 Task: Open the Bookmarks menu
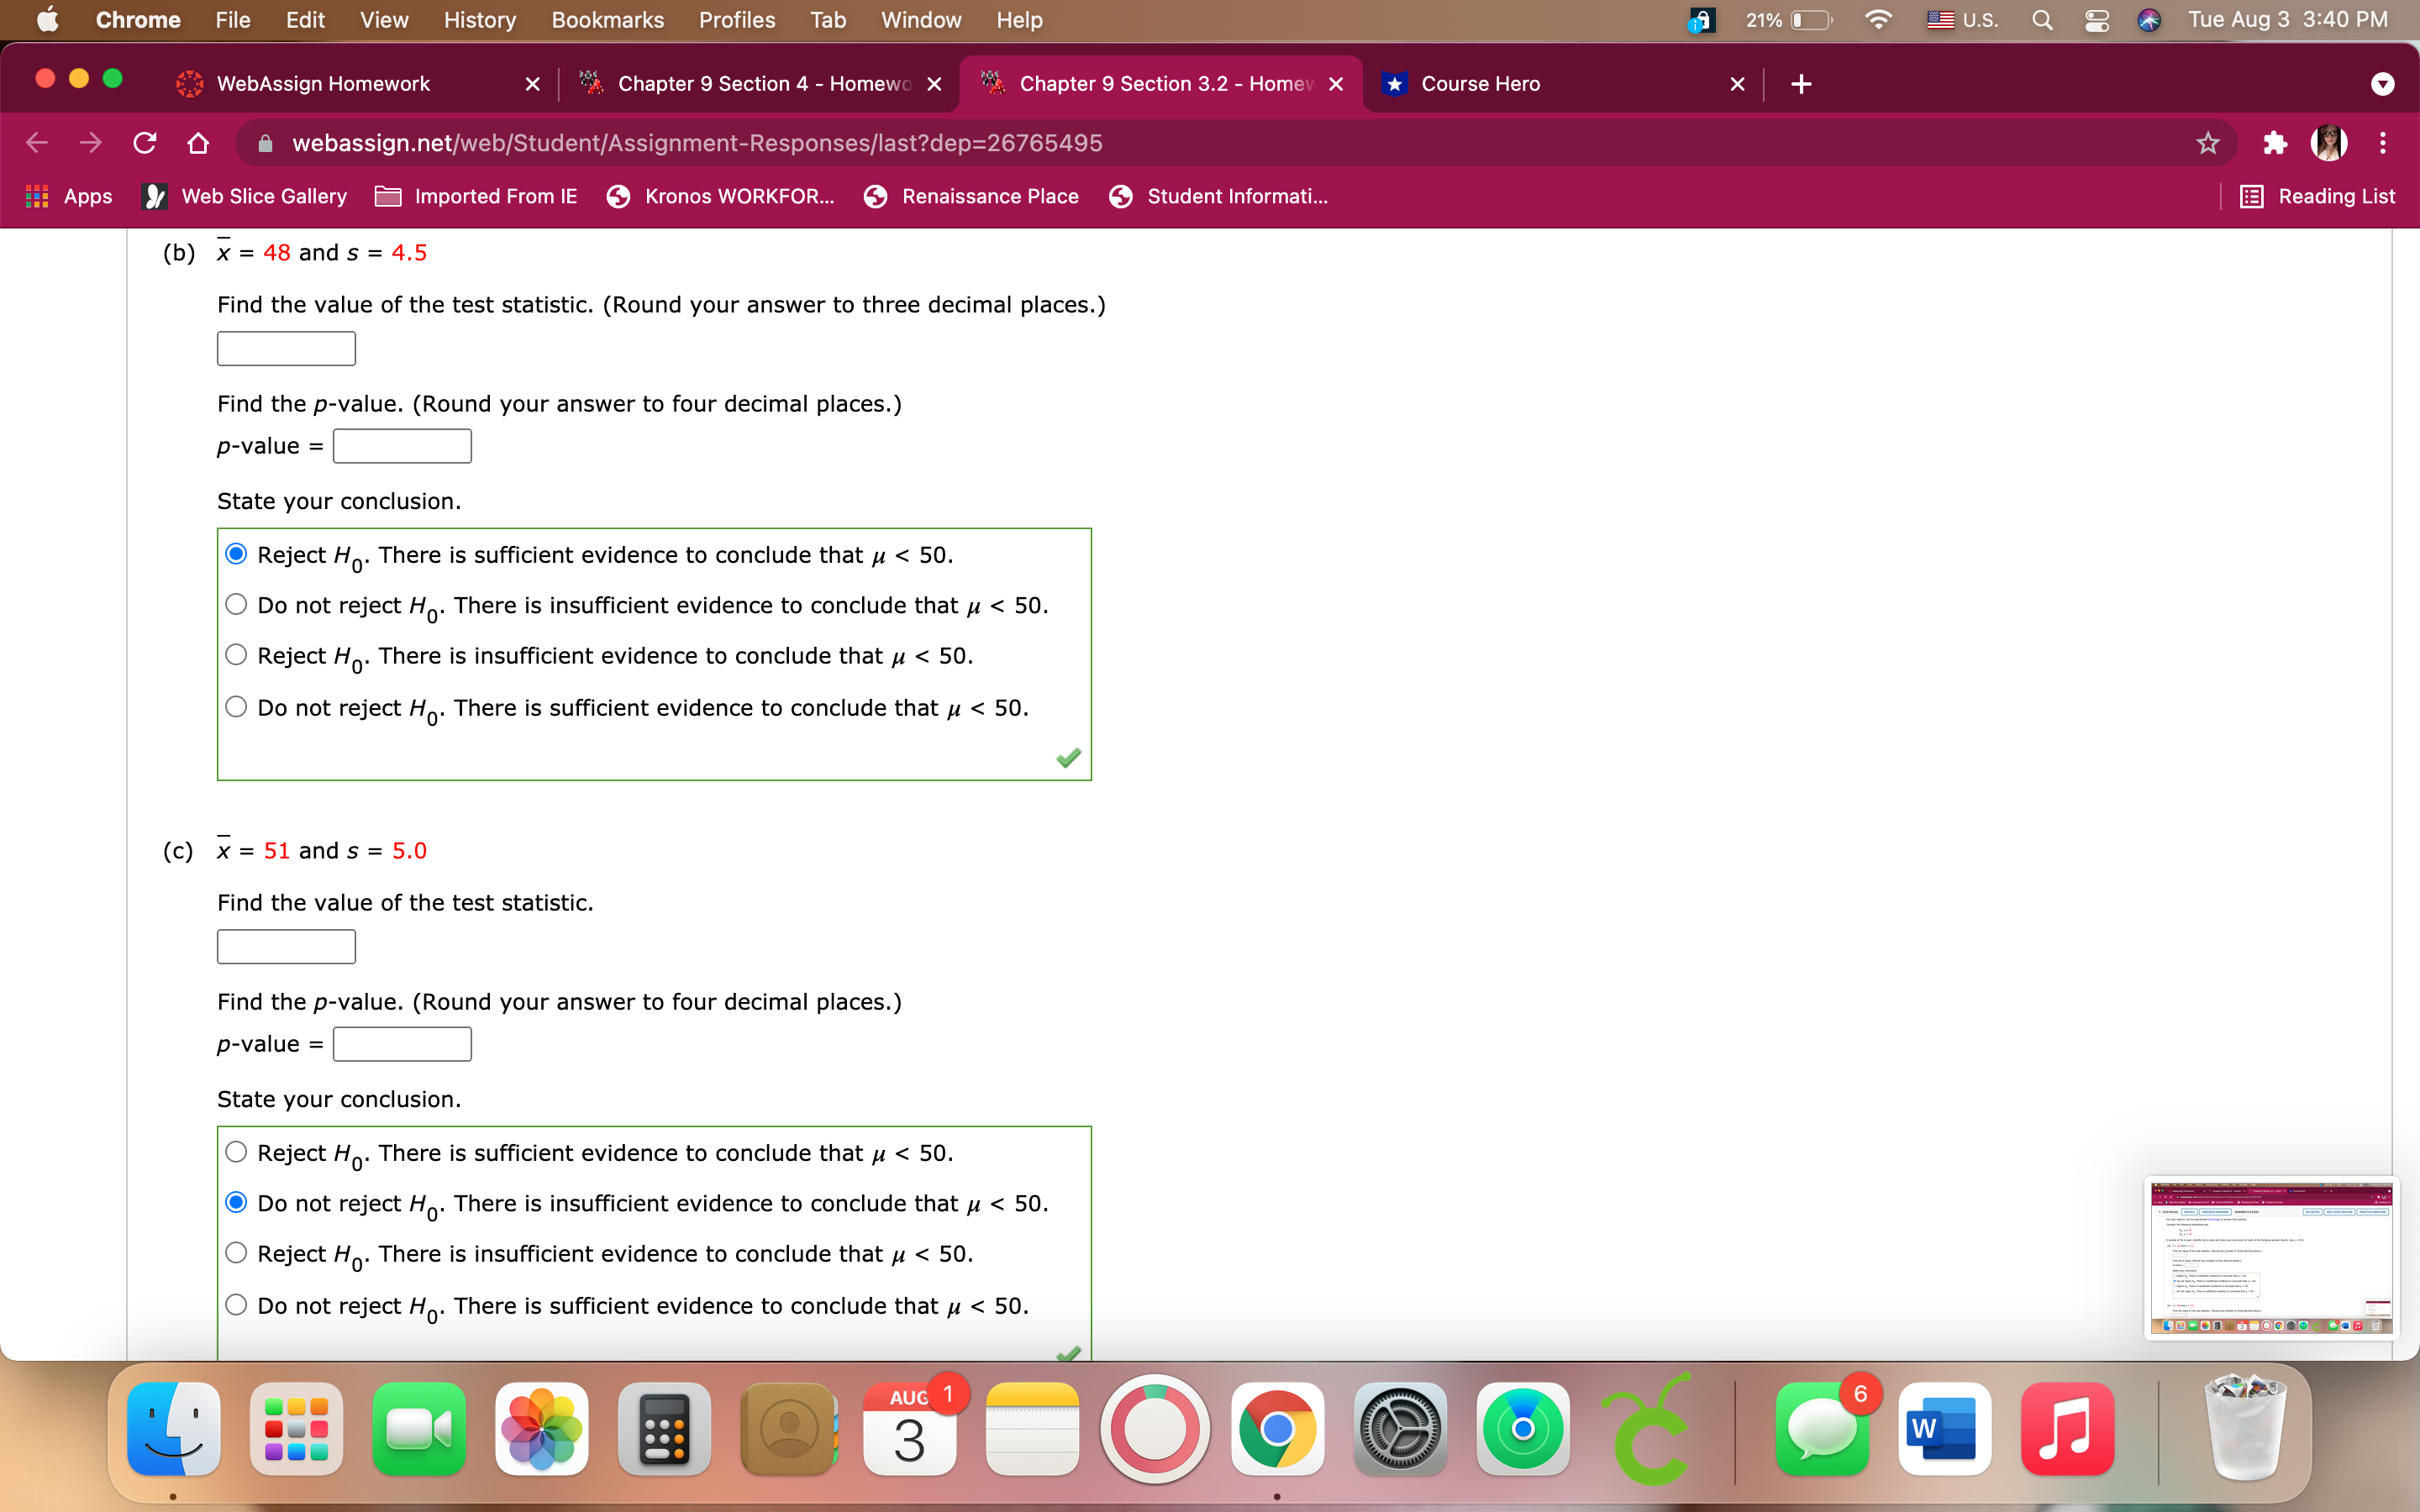pos(607,19)
